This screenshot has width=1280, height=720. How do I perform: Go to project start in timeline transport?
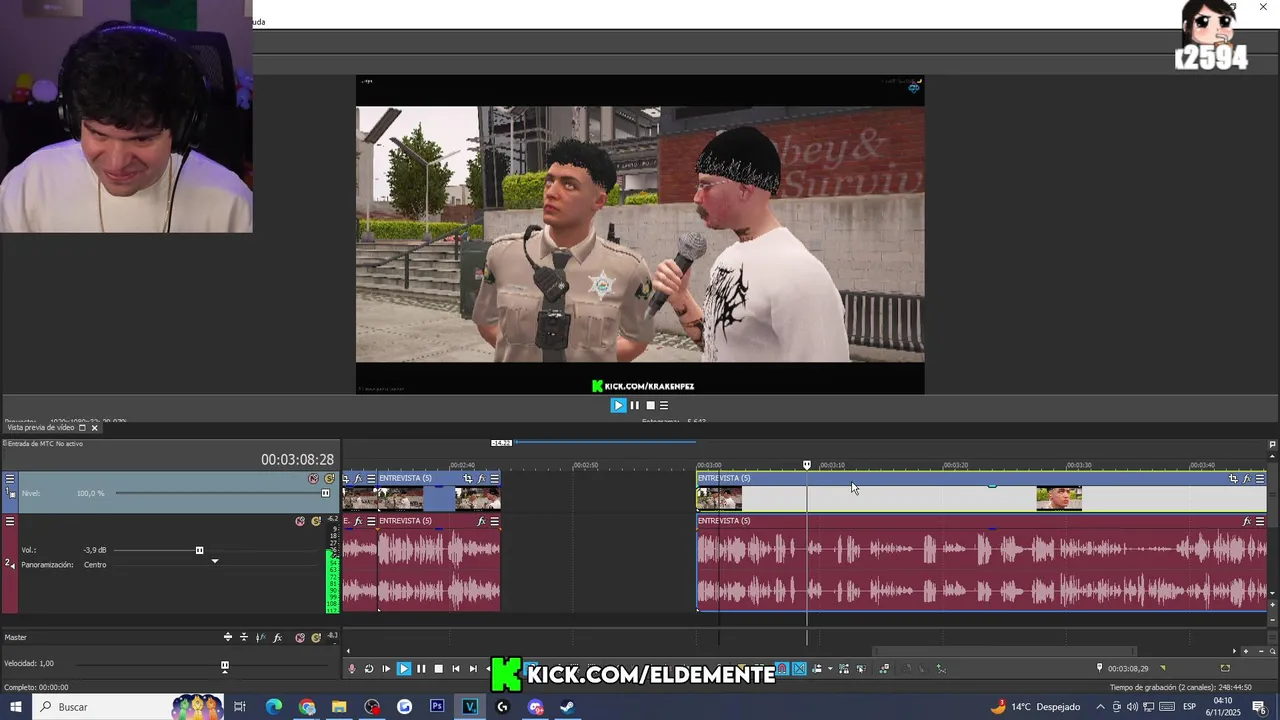(x=456, y=668)
